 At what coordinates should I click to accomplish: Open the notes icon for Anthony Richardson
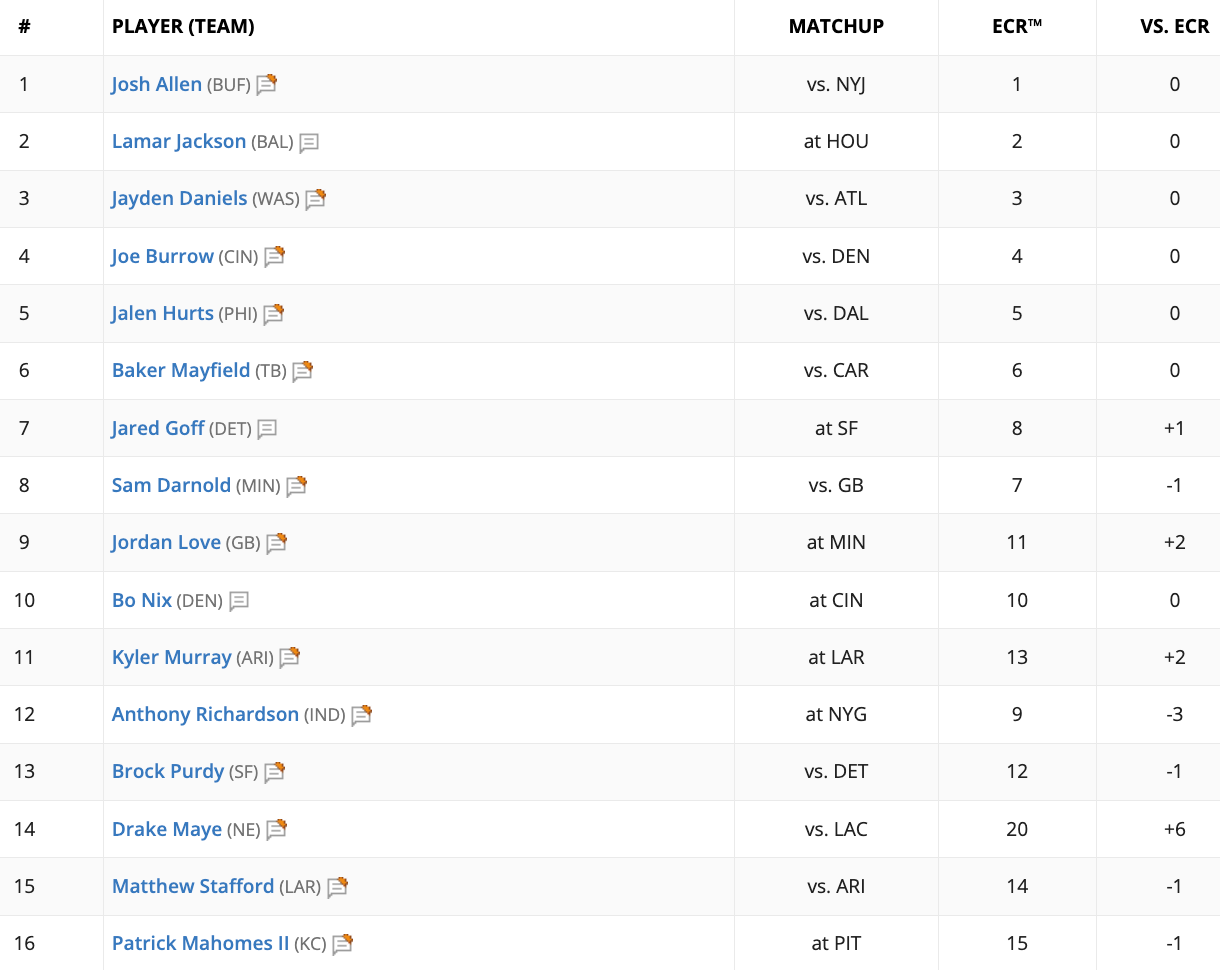pyautogui.click(x=361, y=715)
